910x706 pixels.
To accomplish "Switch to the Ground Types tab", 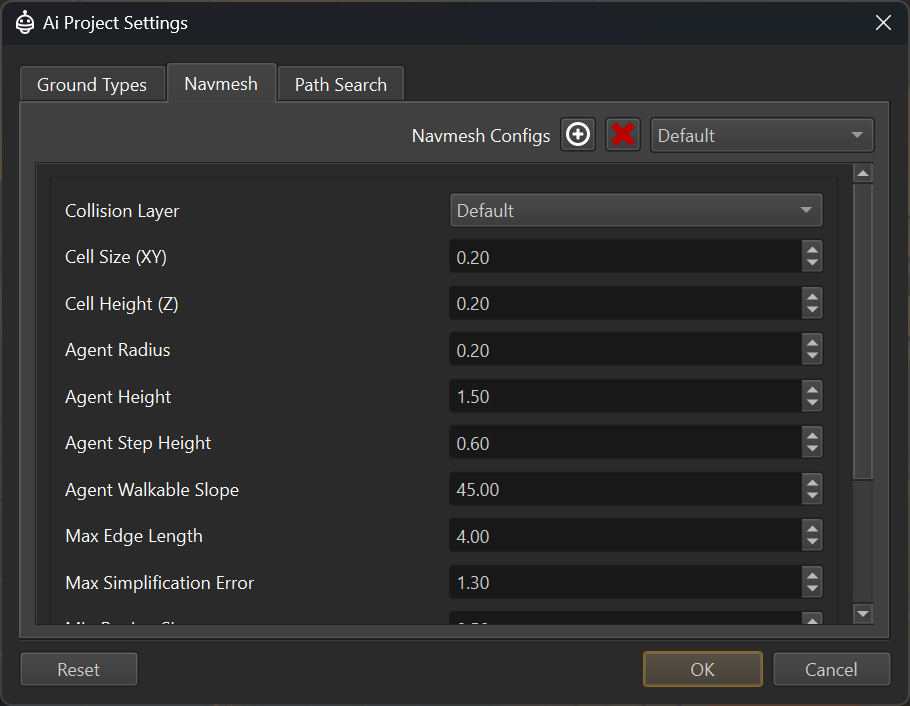I will [91, 84].
